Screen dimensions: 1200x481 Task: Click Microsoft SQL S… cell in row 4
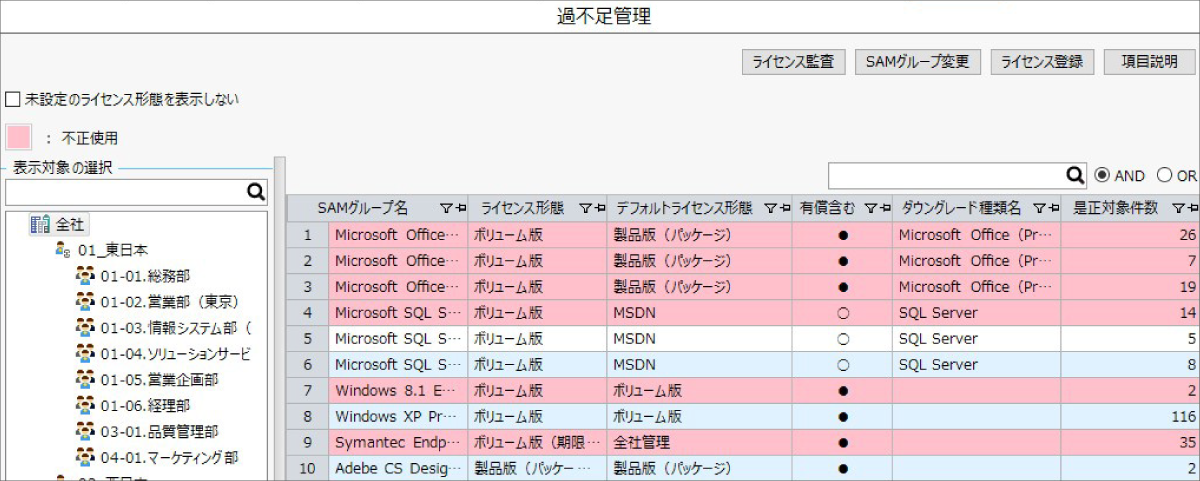coord(398,313)
